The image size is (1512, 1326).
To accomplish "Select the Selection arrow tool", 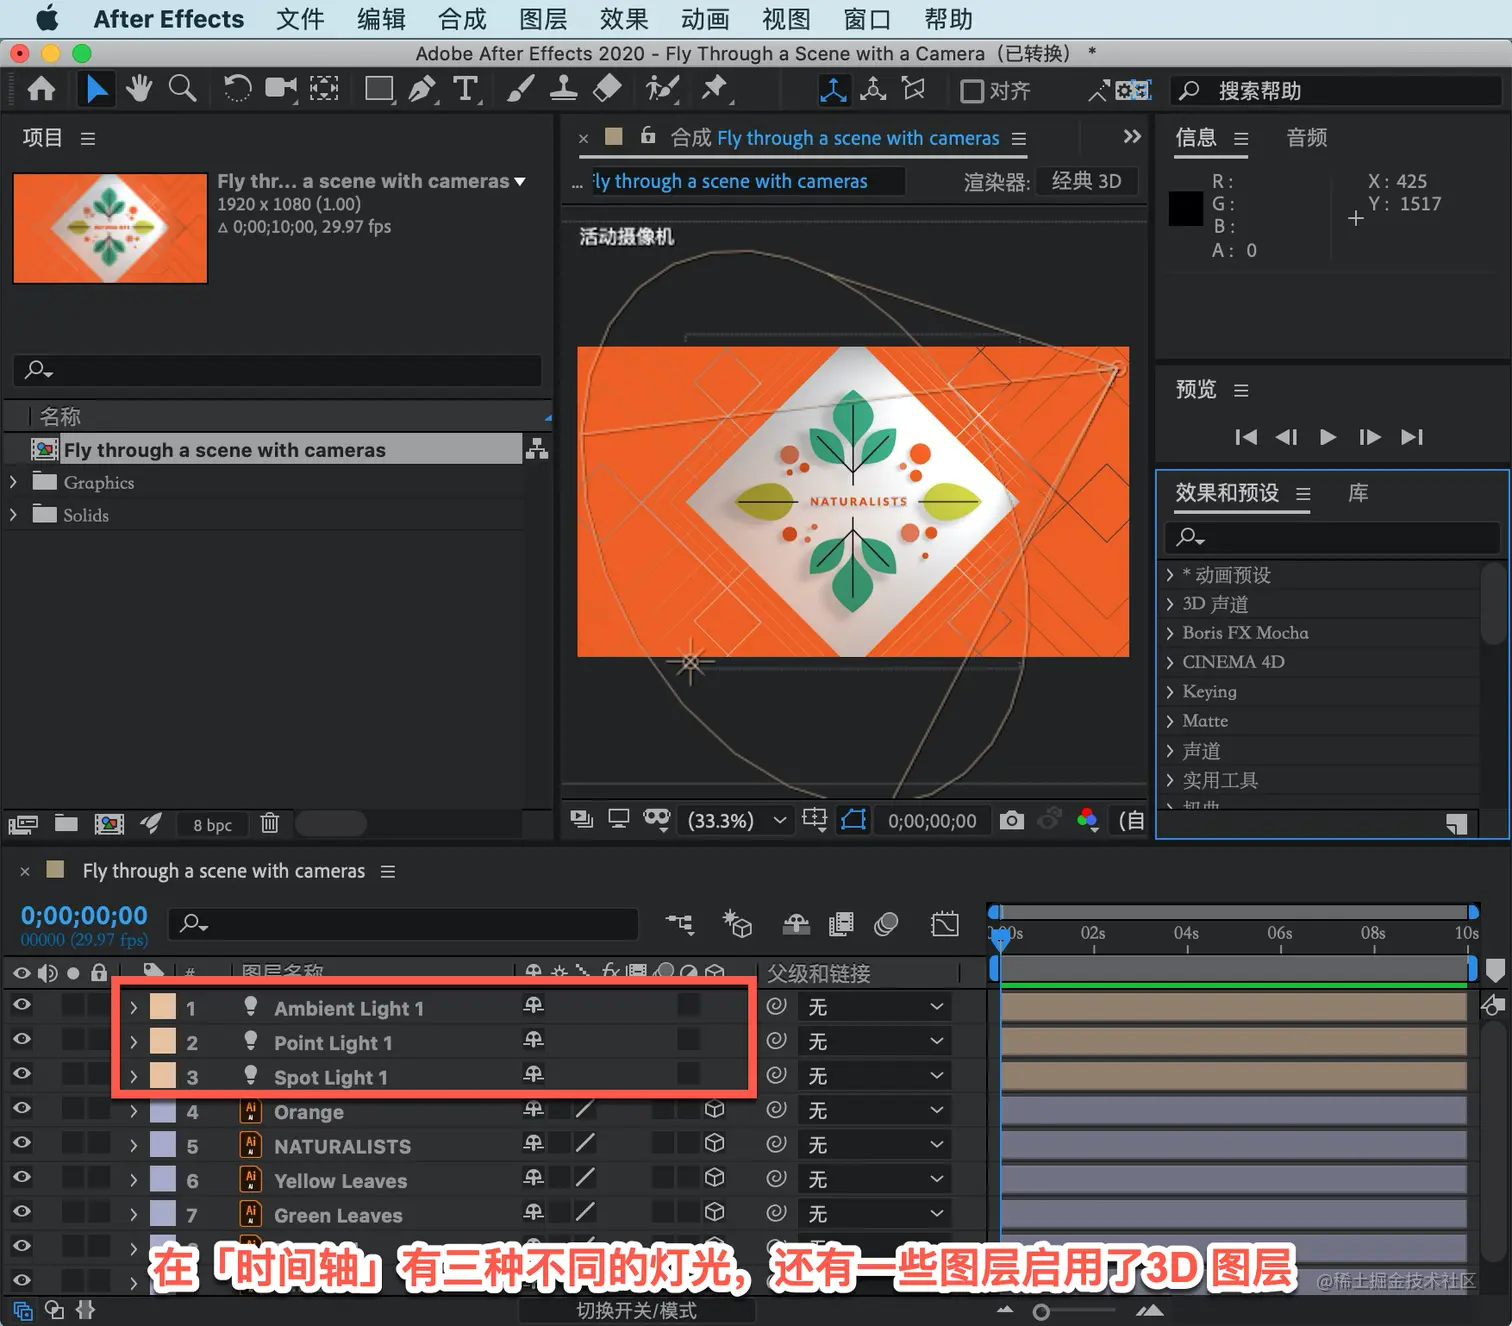I will 96,90.
